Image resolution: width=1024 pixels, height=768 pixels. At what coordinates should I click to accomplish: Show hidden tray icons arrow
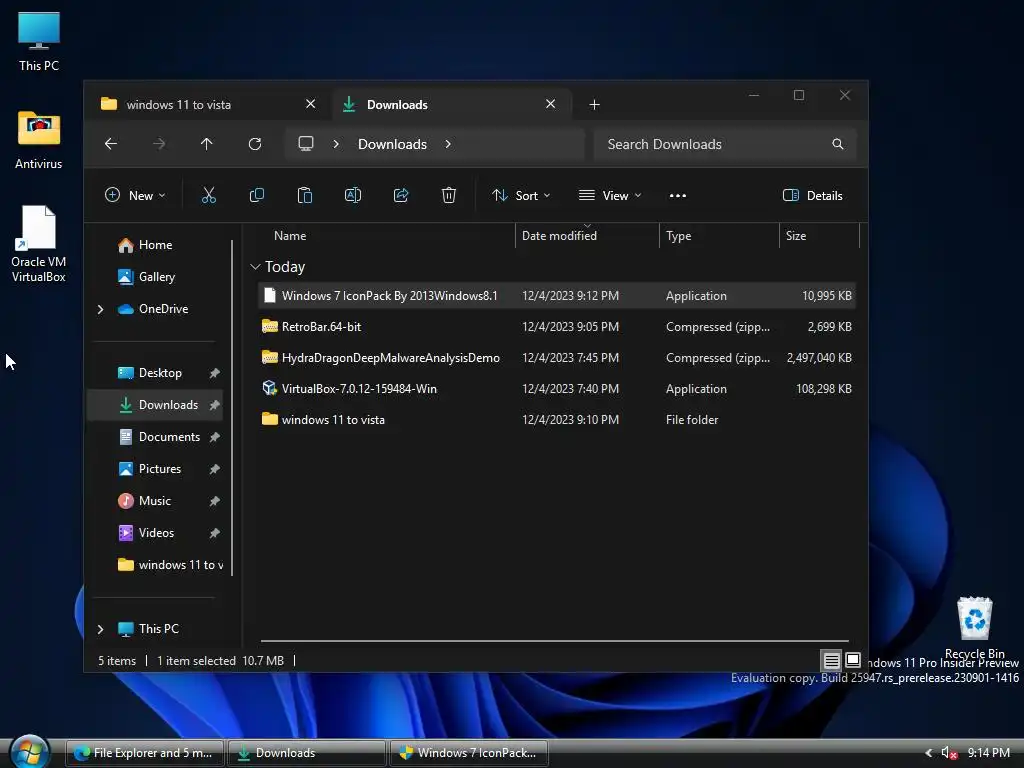pyautogui.click(x=928, y=753)
